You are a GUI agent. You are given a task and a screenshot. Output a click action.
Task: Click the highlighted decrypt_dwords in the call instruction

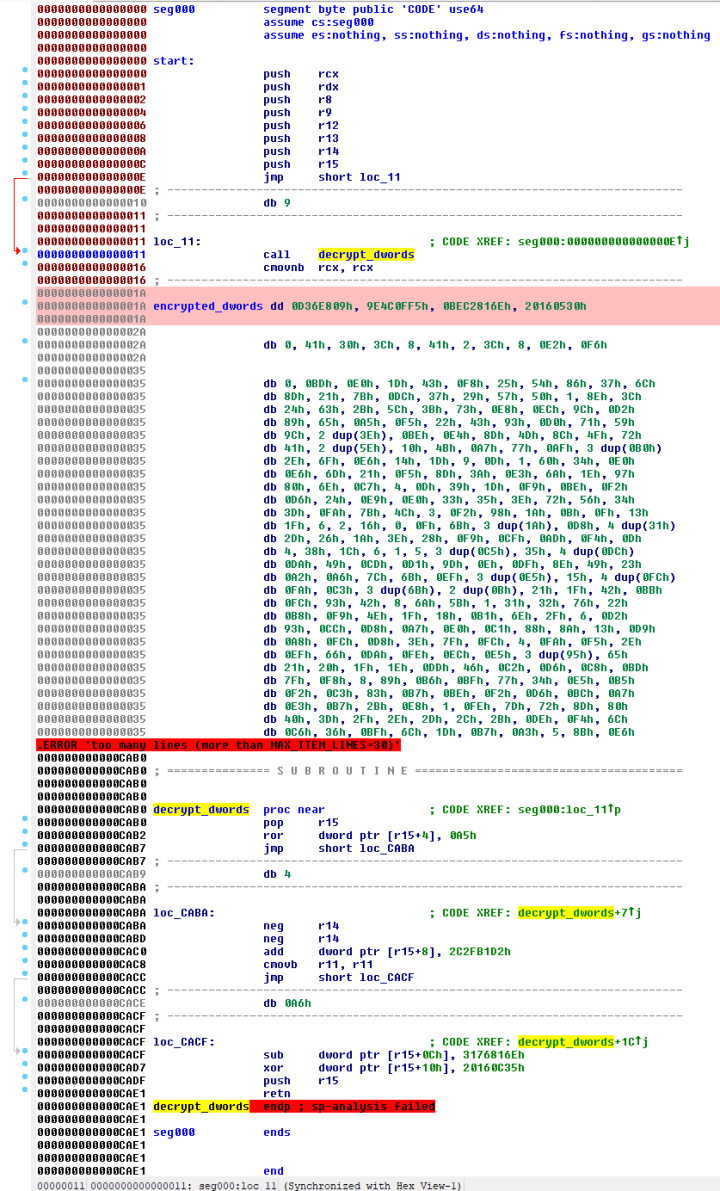tap(366, 254)
